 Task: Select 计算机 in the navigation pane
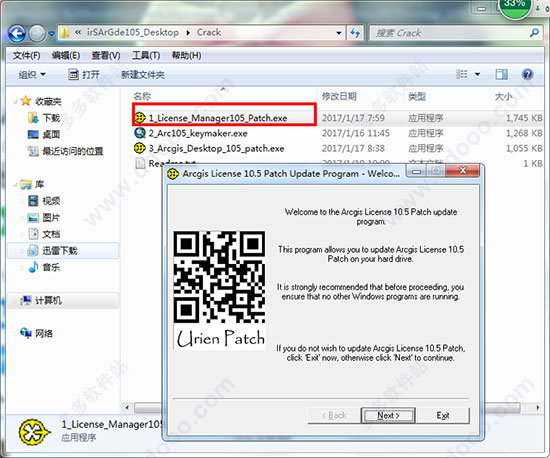(x=48, y=301)
